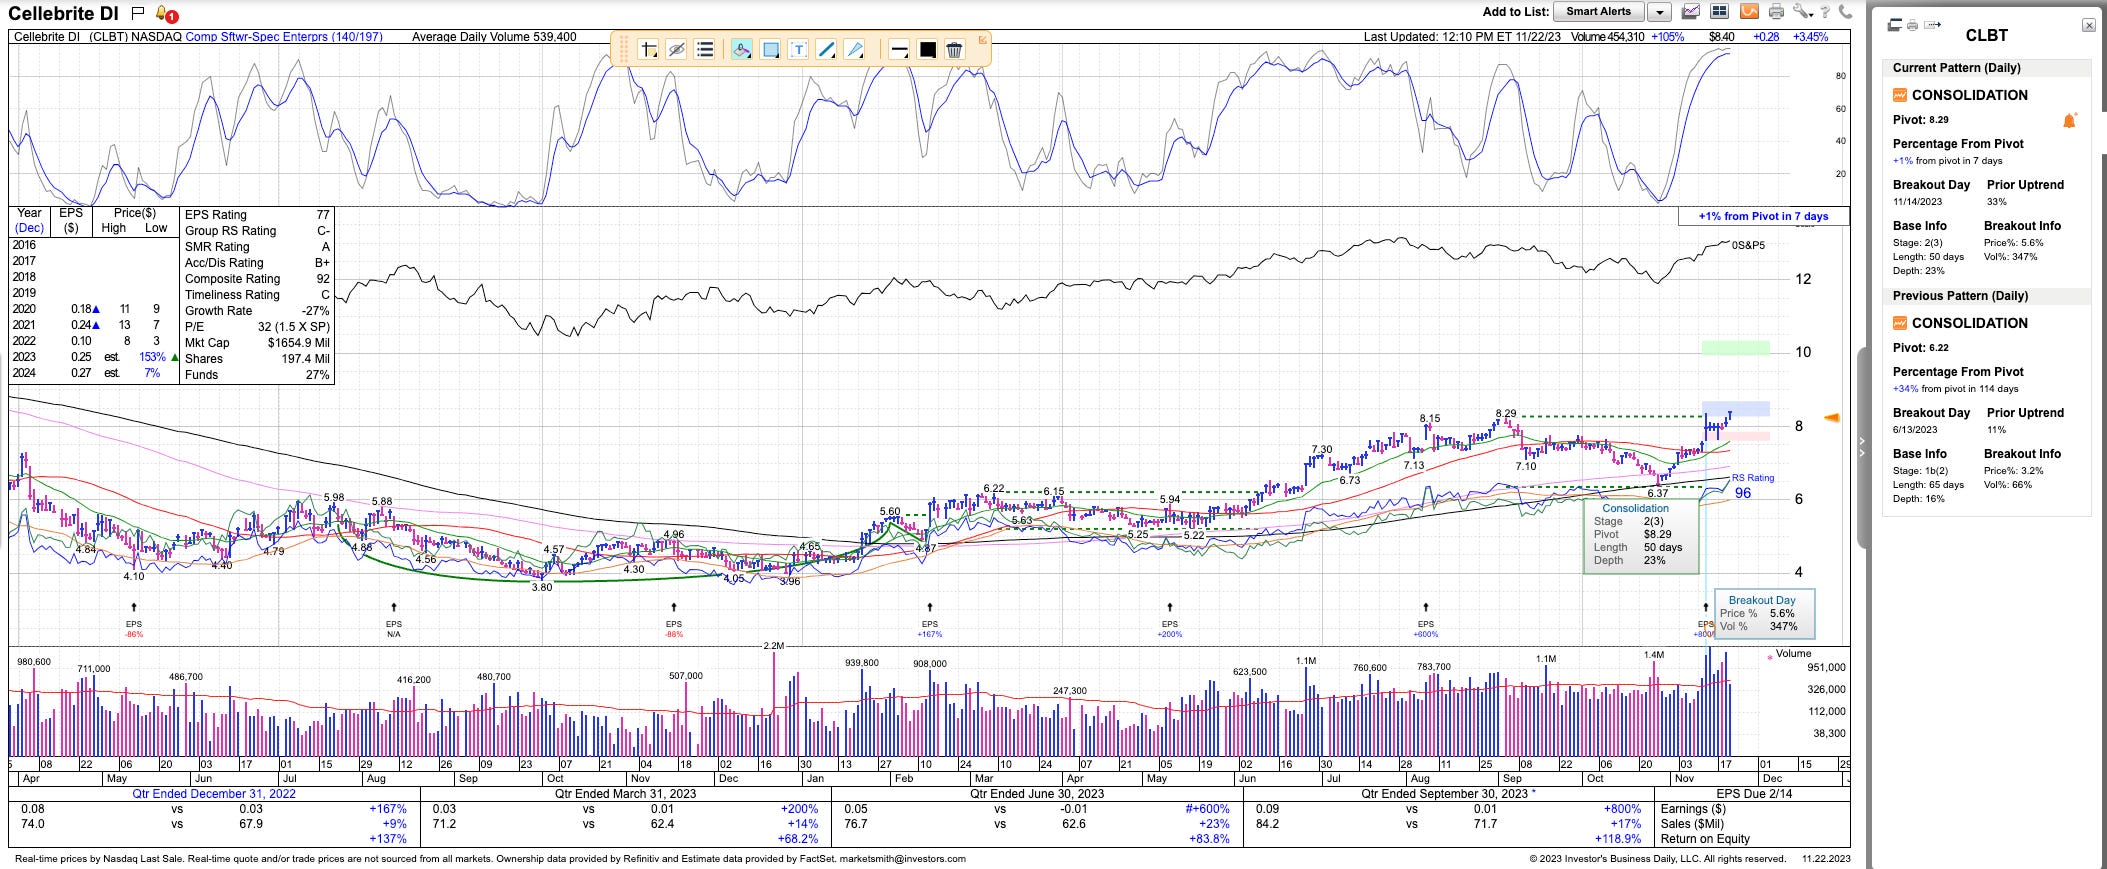Open the drawings list icon
Screen dimensions: 2107x869
(704, 49)
